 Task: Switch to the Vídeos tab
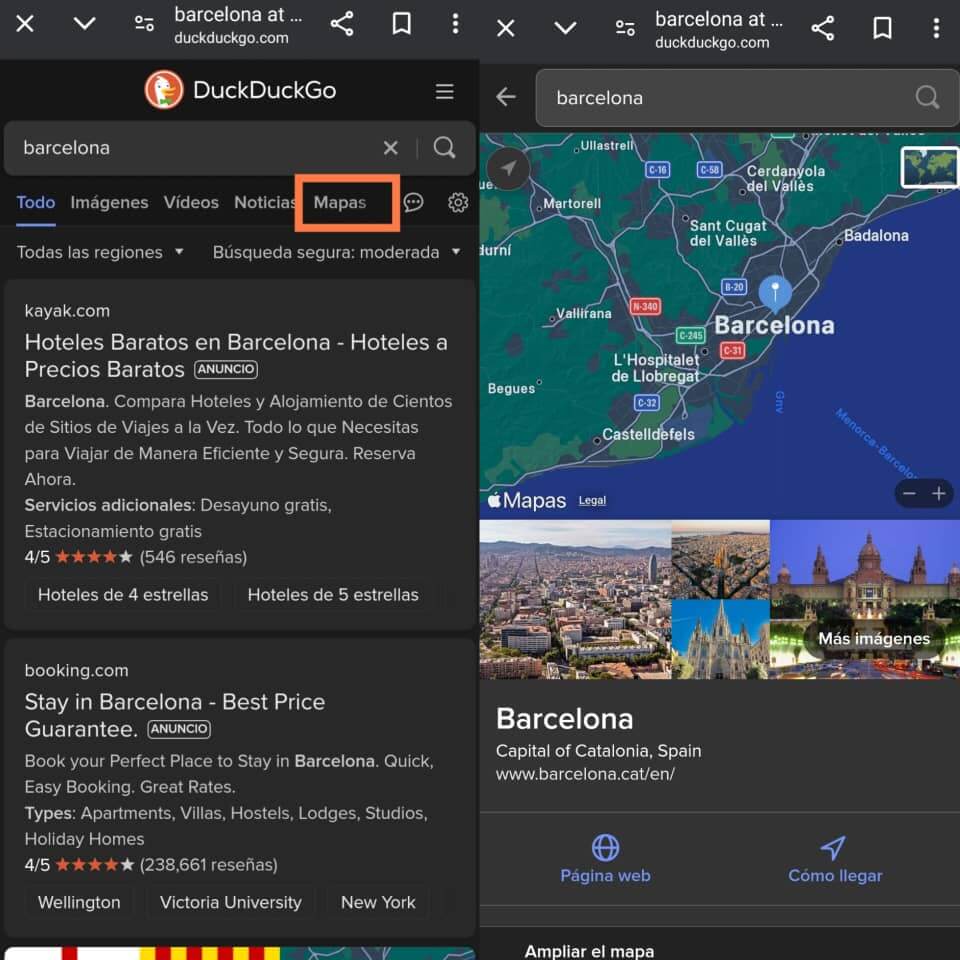pos(191,203)
